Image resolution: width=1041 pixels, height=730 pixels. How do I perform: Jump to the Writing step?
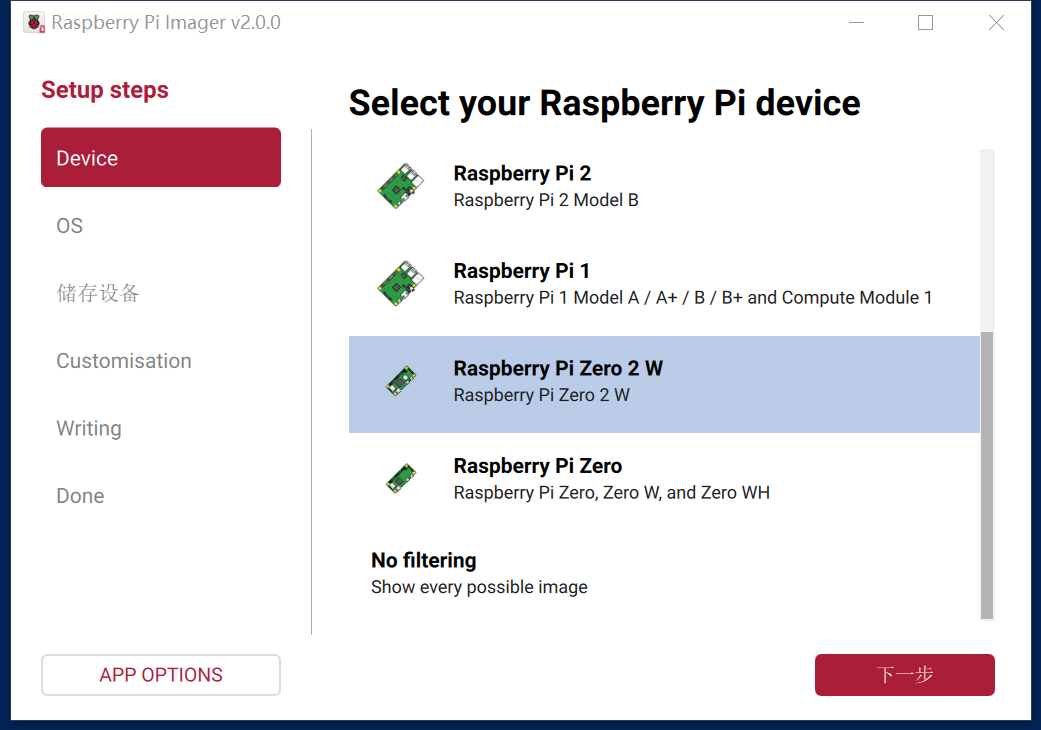point(89,428)
